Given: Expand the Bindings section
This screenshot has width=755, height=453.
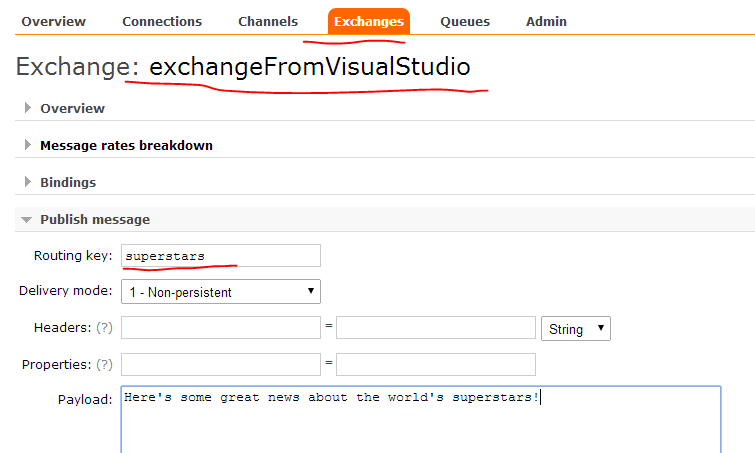Looking at the screenshot, I should (x=68, y=182).
